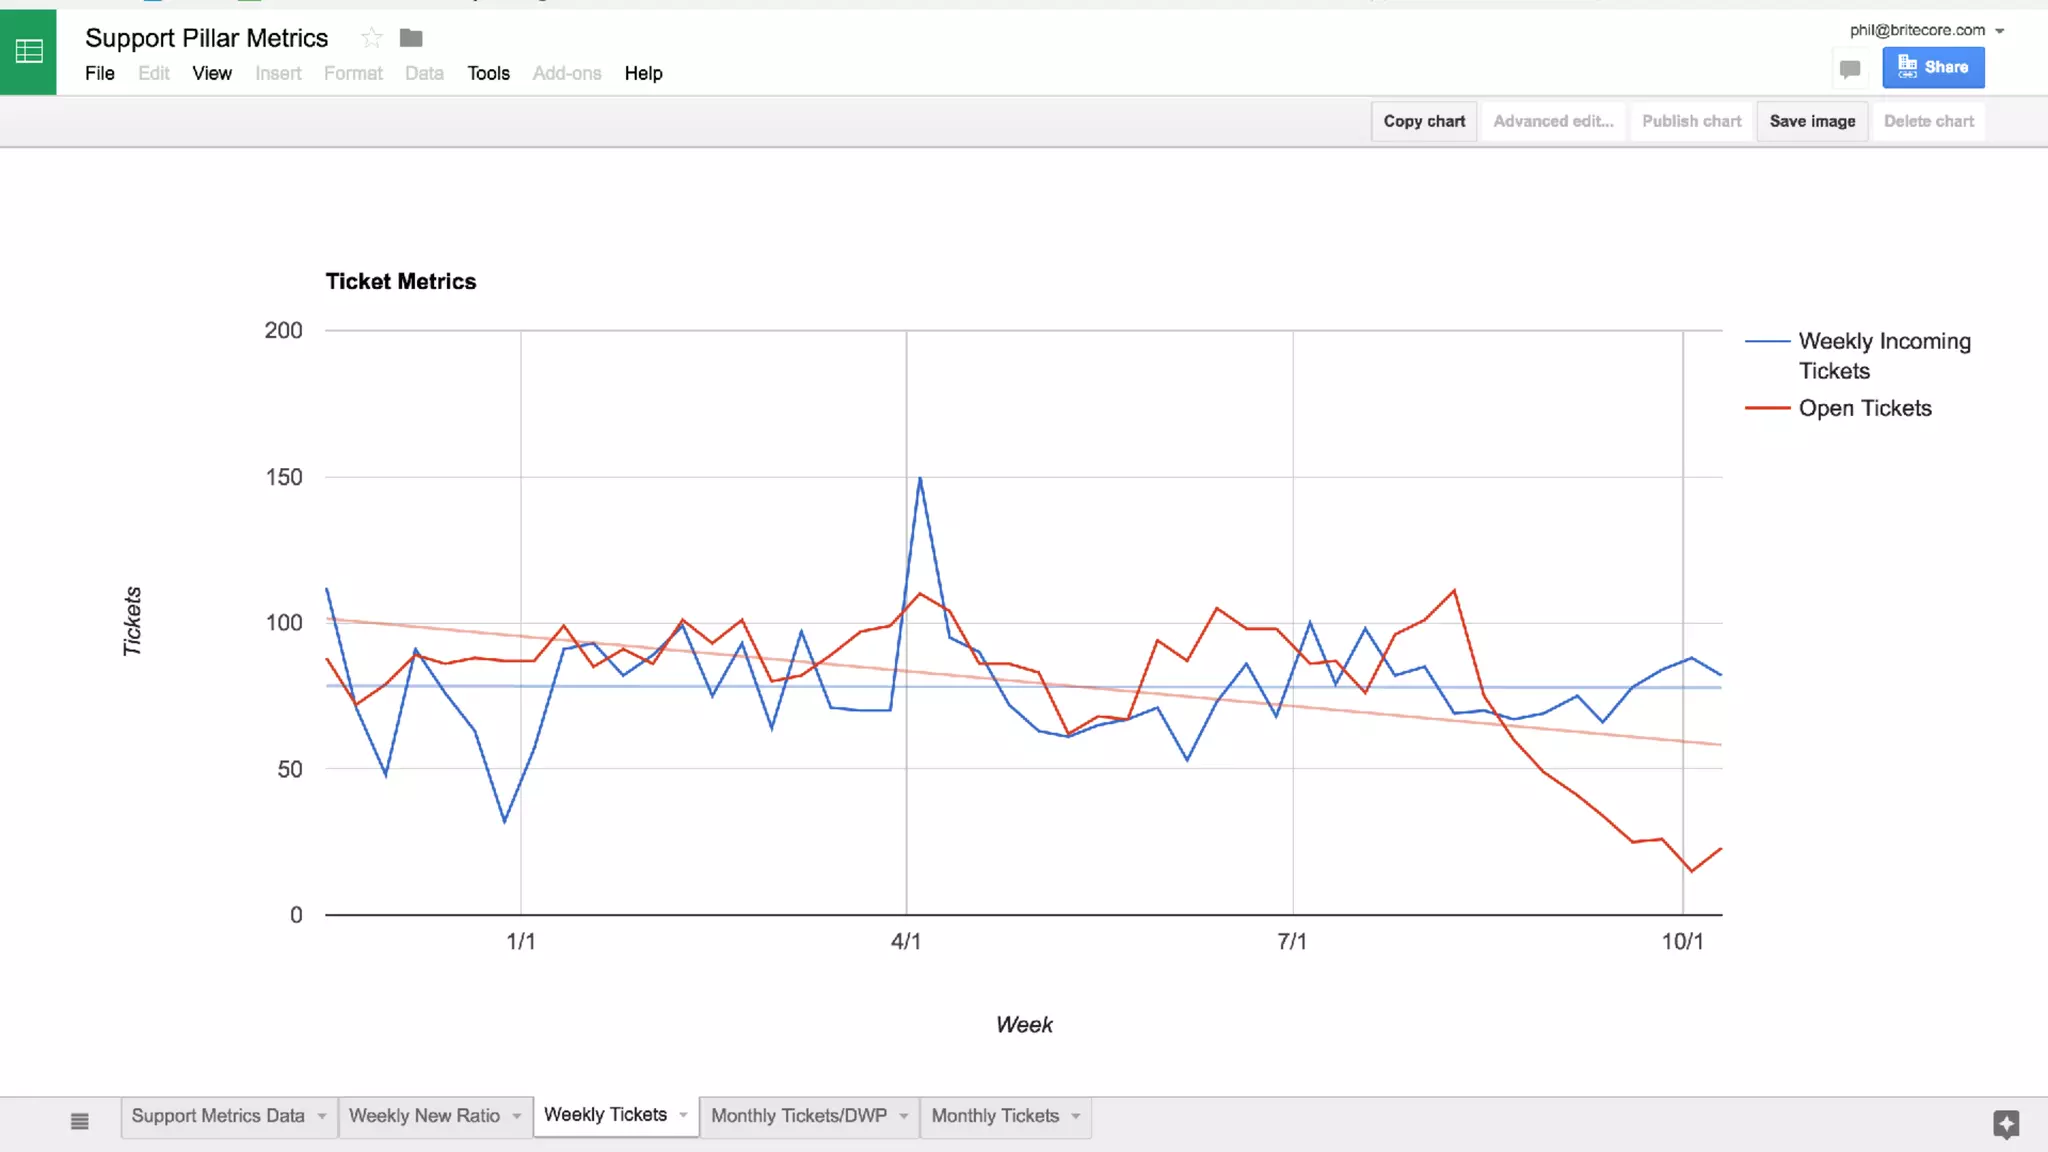Click the Copy chart button
The height and width of the screenshot is (1152, 2048).
[1424, 121]
